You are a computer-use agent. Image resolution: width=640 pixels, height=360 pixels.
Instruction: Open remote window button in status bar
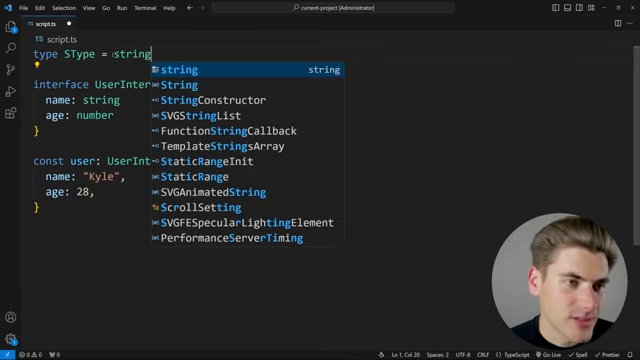7,355
